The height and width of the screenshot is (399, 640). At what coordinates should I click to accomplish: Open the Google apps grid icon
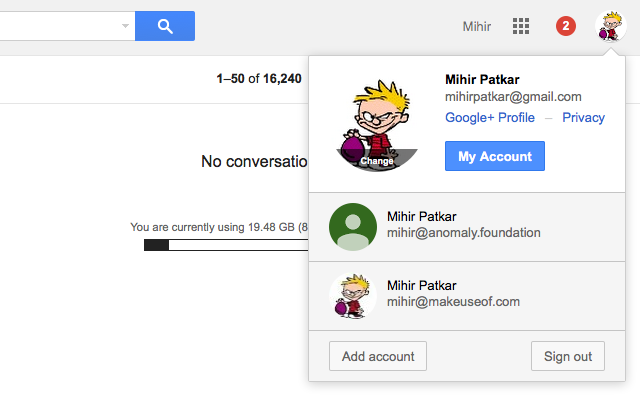[521, 26]
